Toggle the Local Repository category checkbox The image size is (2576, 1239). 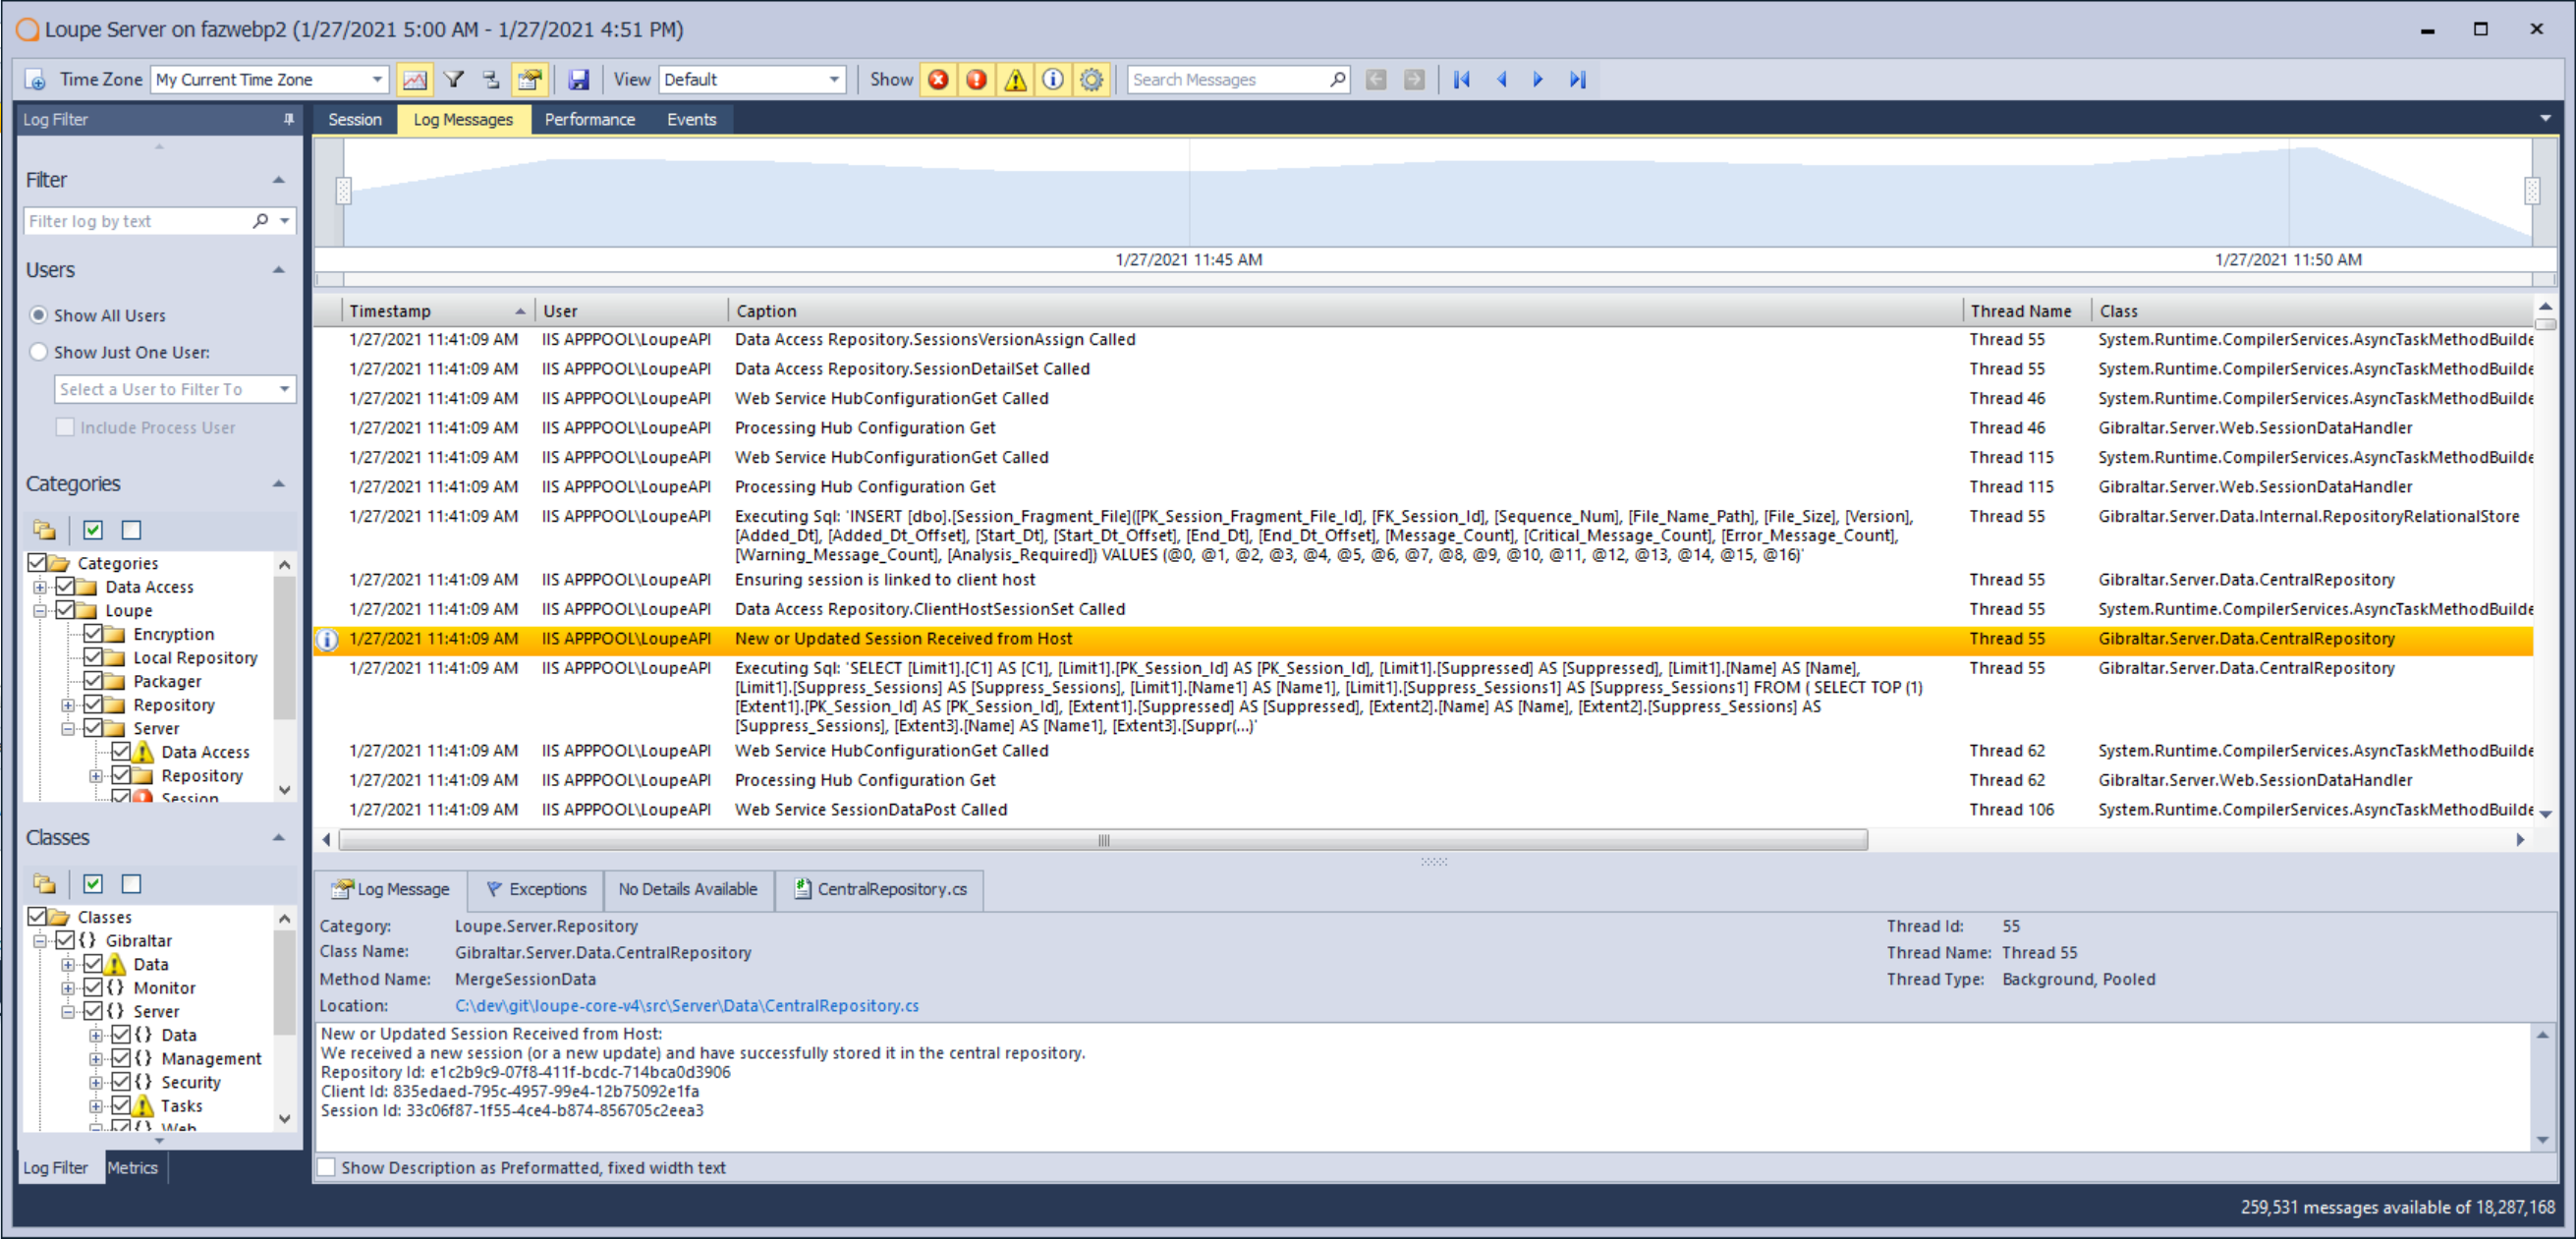[93, 658]
